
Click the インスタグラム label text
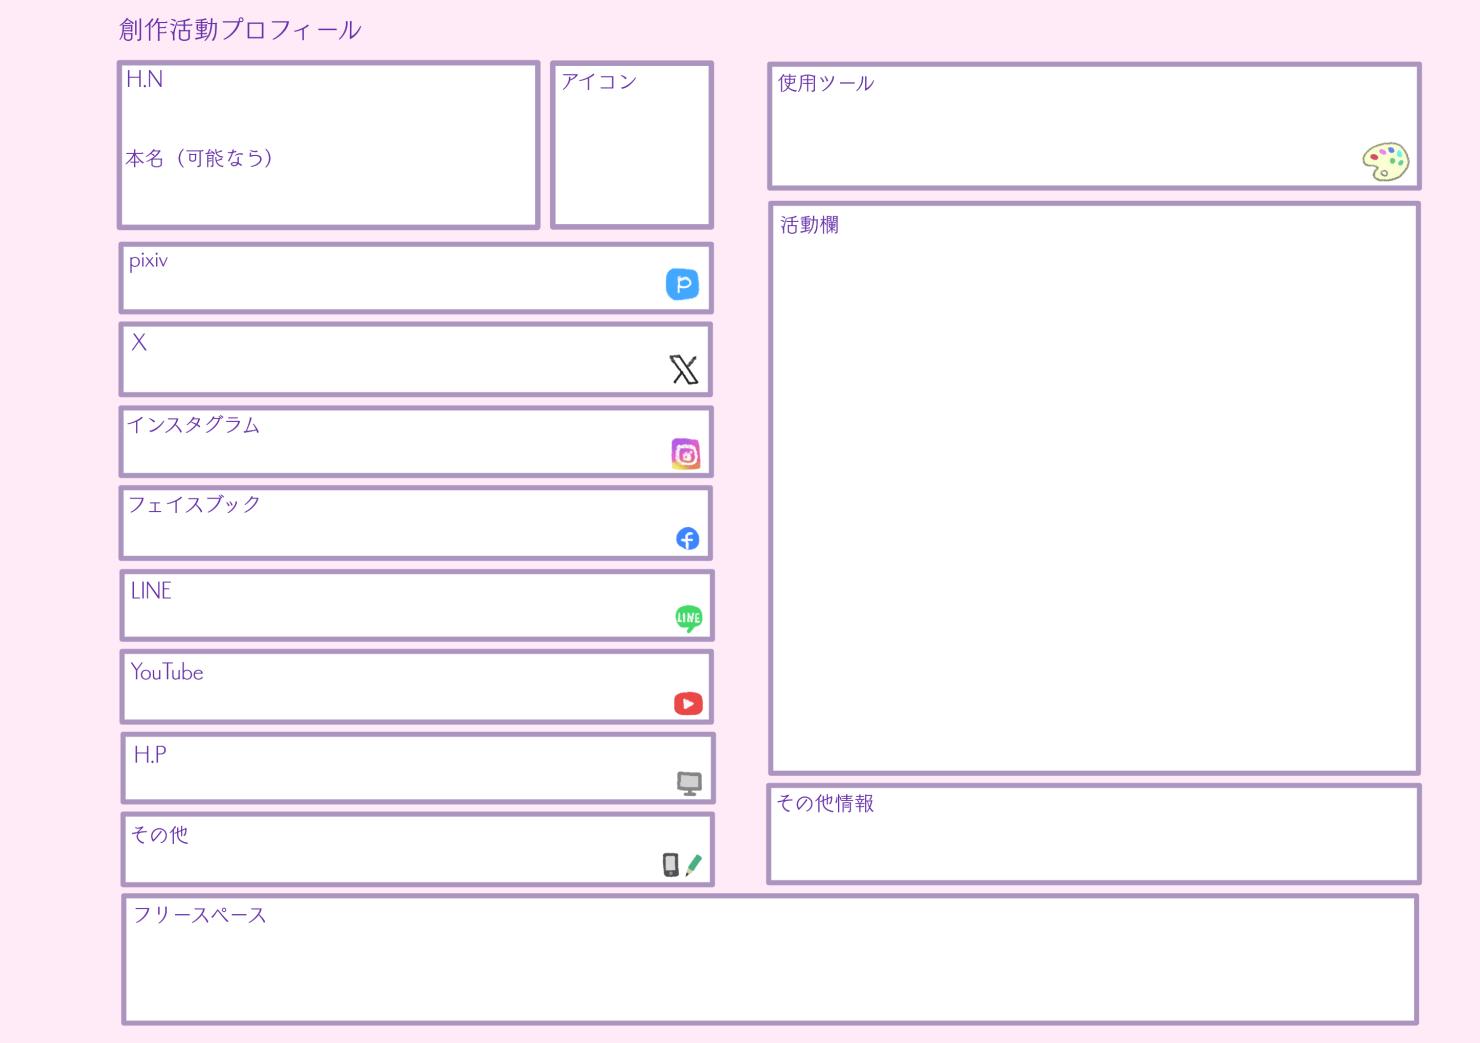pyautogui.click(x=194, y=425)
